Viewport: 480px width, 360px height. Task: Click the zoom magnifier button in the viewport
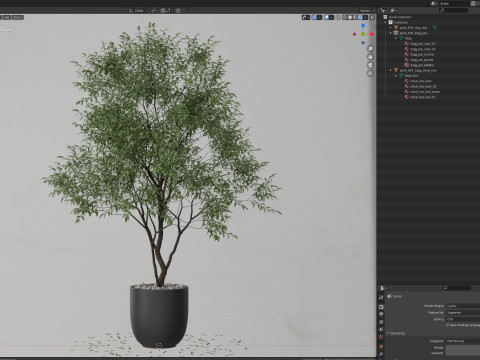click(370, 49)
